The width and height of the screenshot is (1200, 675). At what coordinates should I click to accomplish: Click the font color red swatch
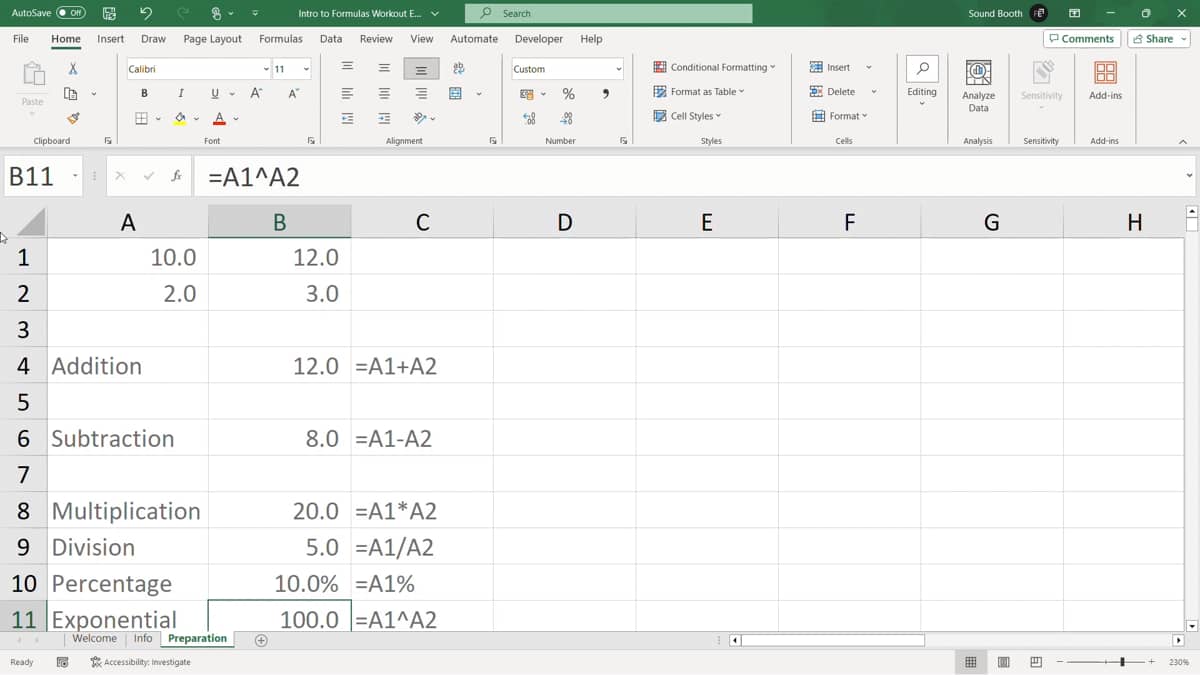pos(219,118)
